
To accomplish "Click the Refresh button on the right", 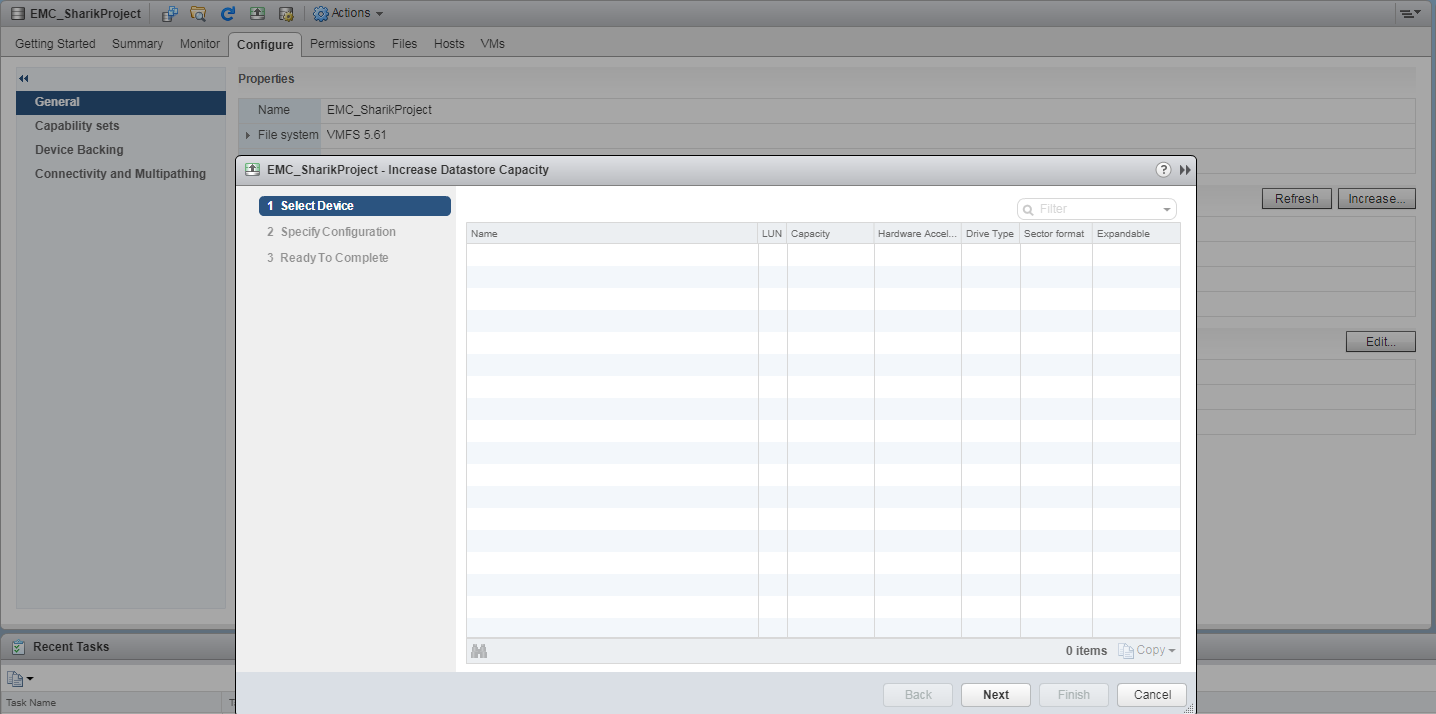I will [1296, 198].
